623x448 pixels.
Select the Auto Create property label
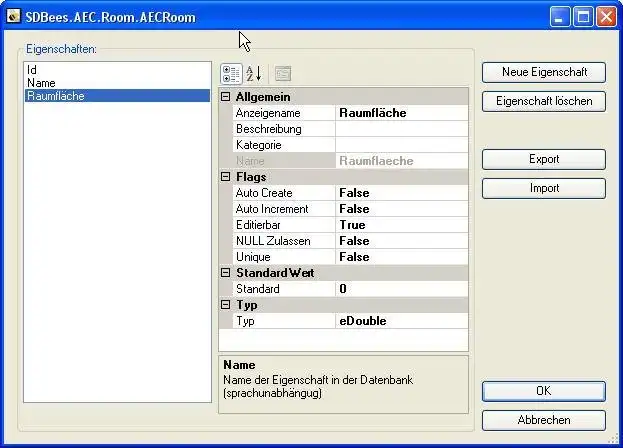[x=284, y=193]
